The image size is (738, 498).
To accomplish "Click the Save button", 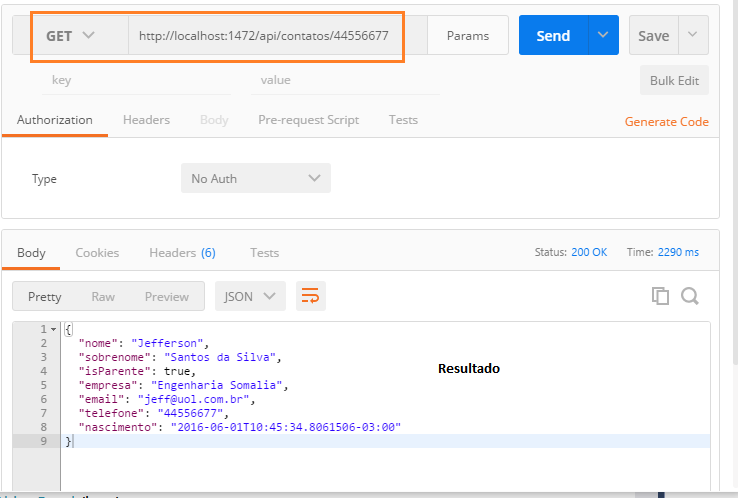I will 654,35.
